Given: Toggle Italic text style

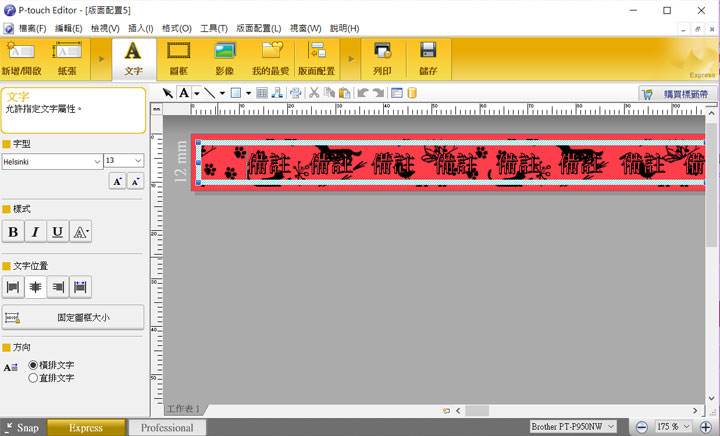Looking at the screenshot, I should coord(35,232).
